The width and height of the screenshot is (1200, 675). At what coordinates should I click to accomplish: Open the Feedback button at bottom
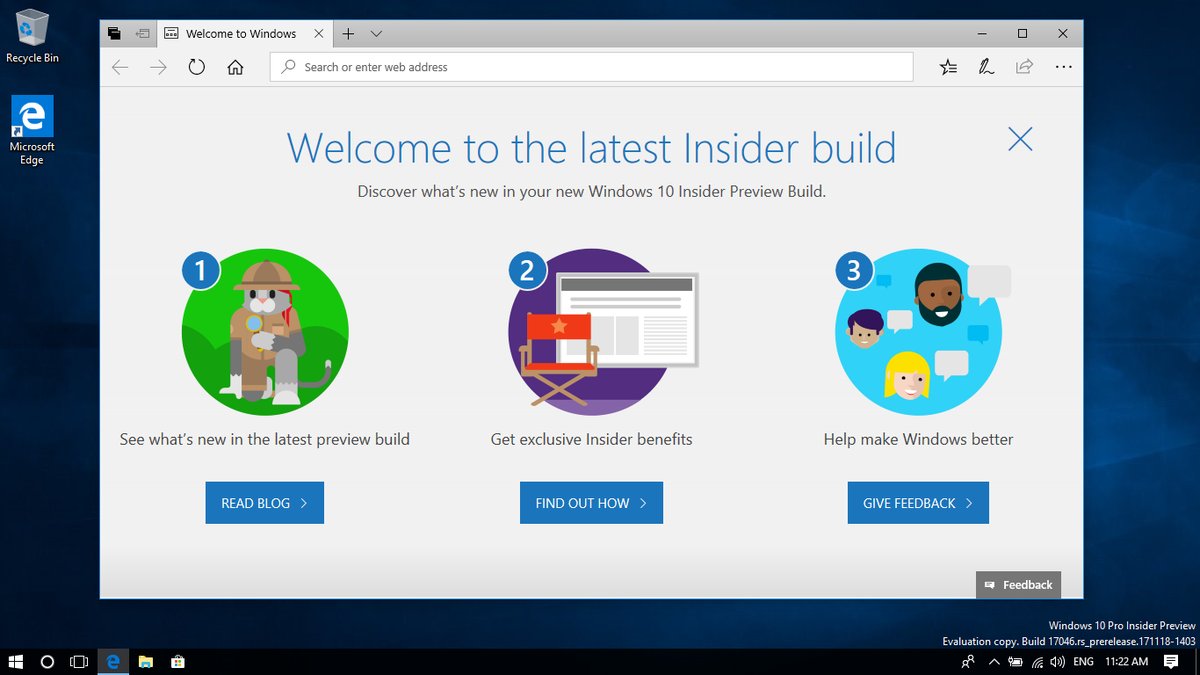point(1018,585)
